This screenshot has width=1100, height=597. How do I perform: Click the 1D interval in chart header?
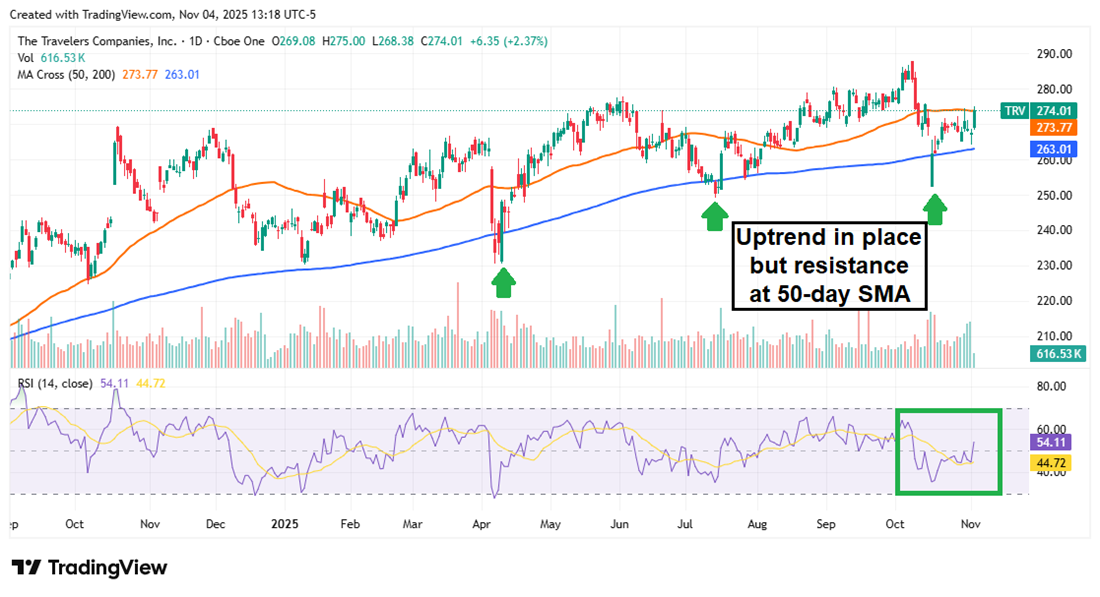(x=196, y=41)
